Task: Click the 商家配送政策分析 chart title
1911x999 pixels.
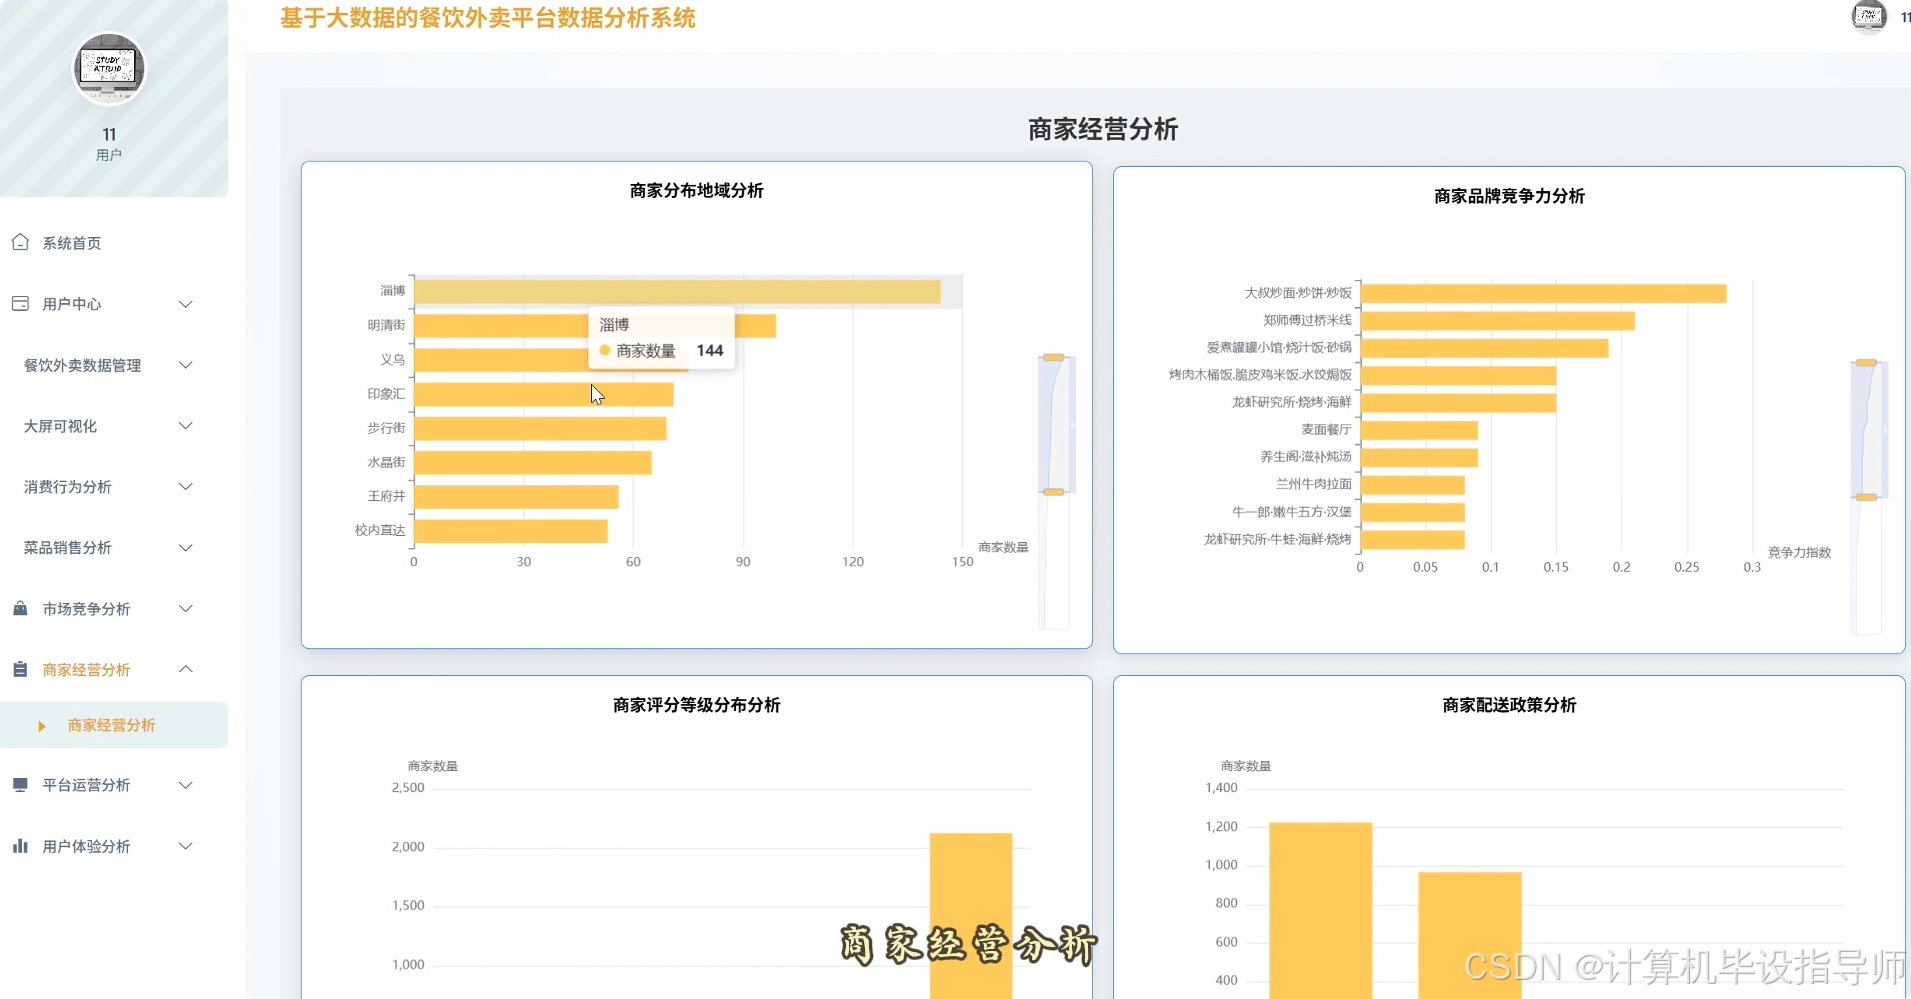Action: [1509, 705]
